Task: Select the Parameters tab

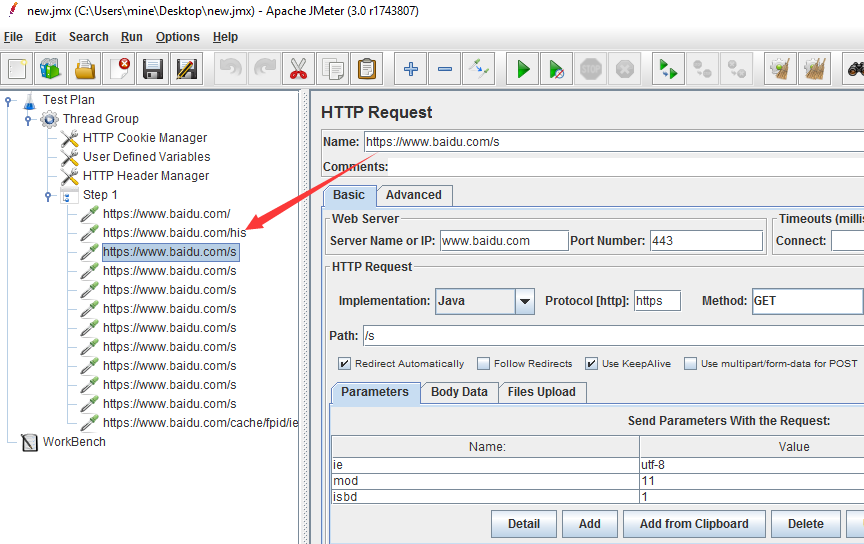Action: tap(375, 392)
